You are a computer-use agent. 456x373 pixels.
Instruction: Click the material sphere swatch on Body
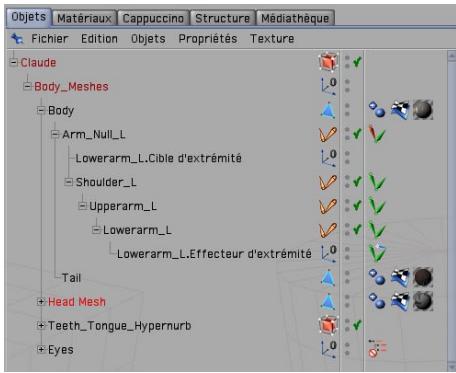[x=423, y=110]
